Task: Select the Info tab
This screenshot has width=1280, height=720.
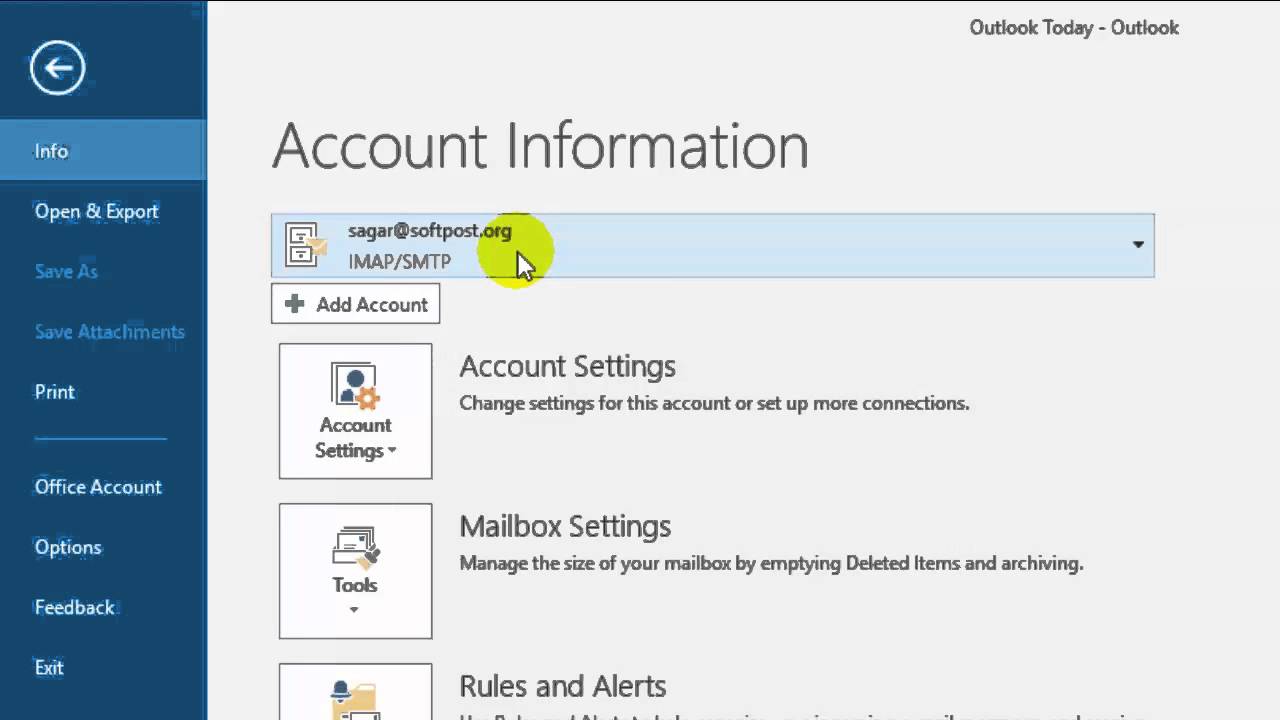Action: coord(51,151)
